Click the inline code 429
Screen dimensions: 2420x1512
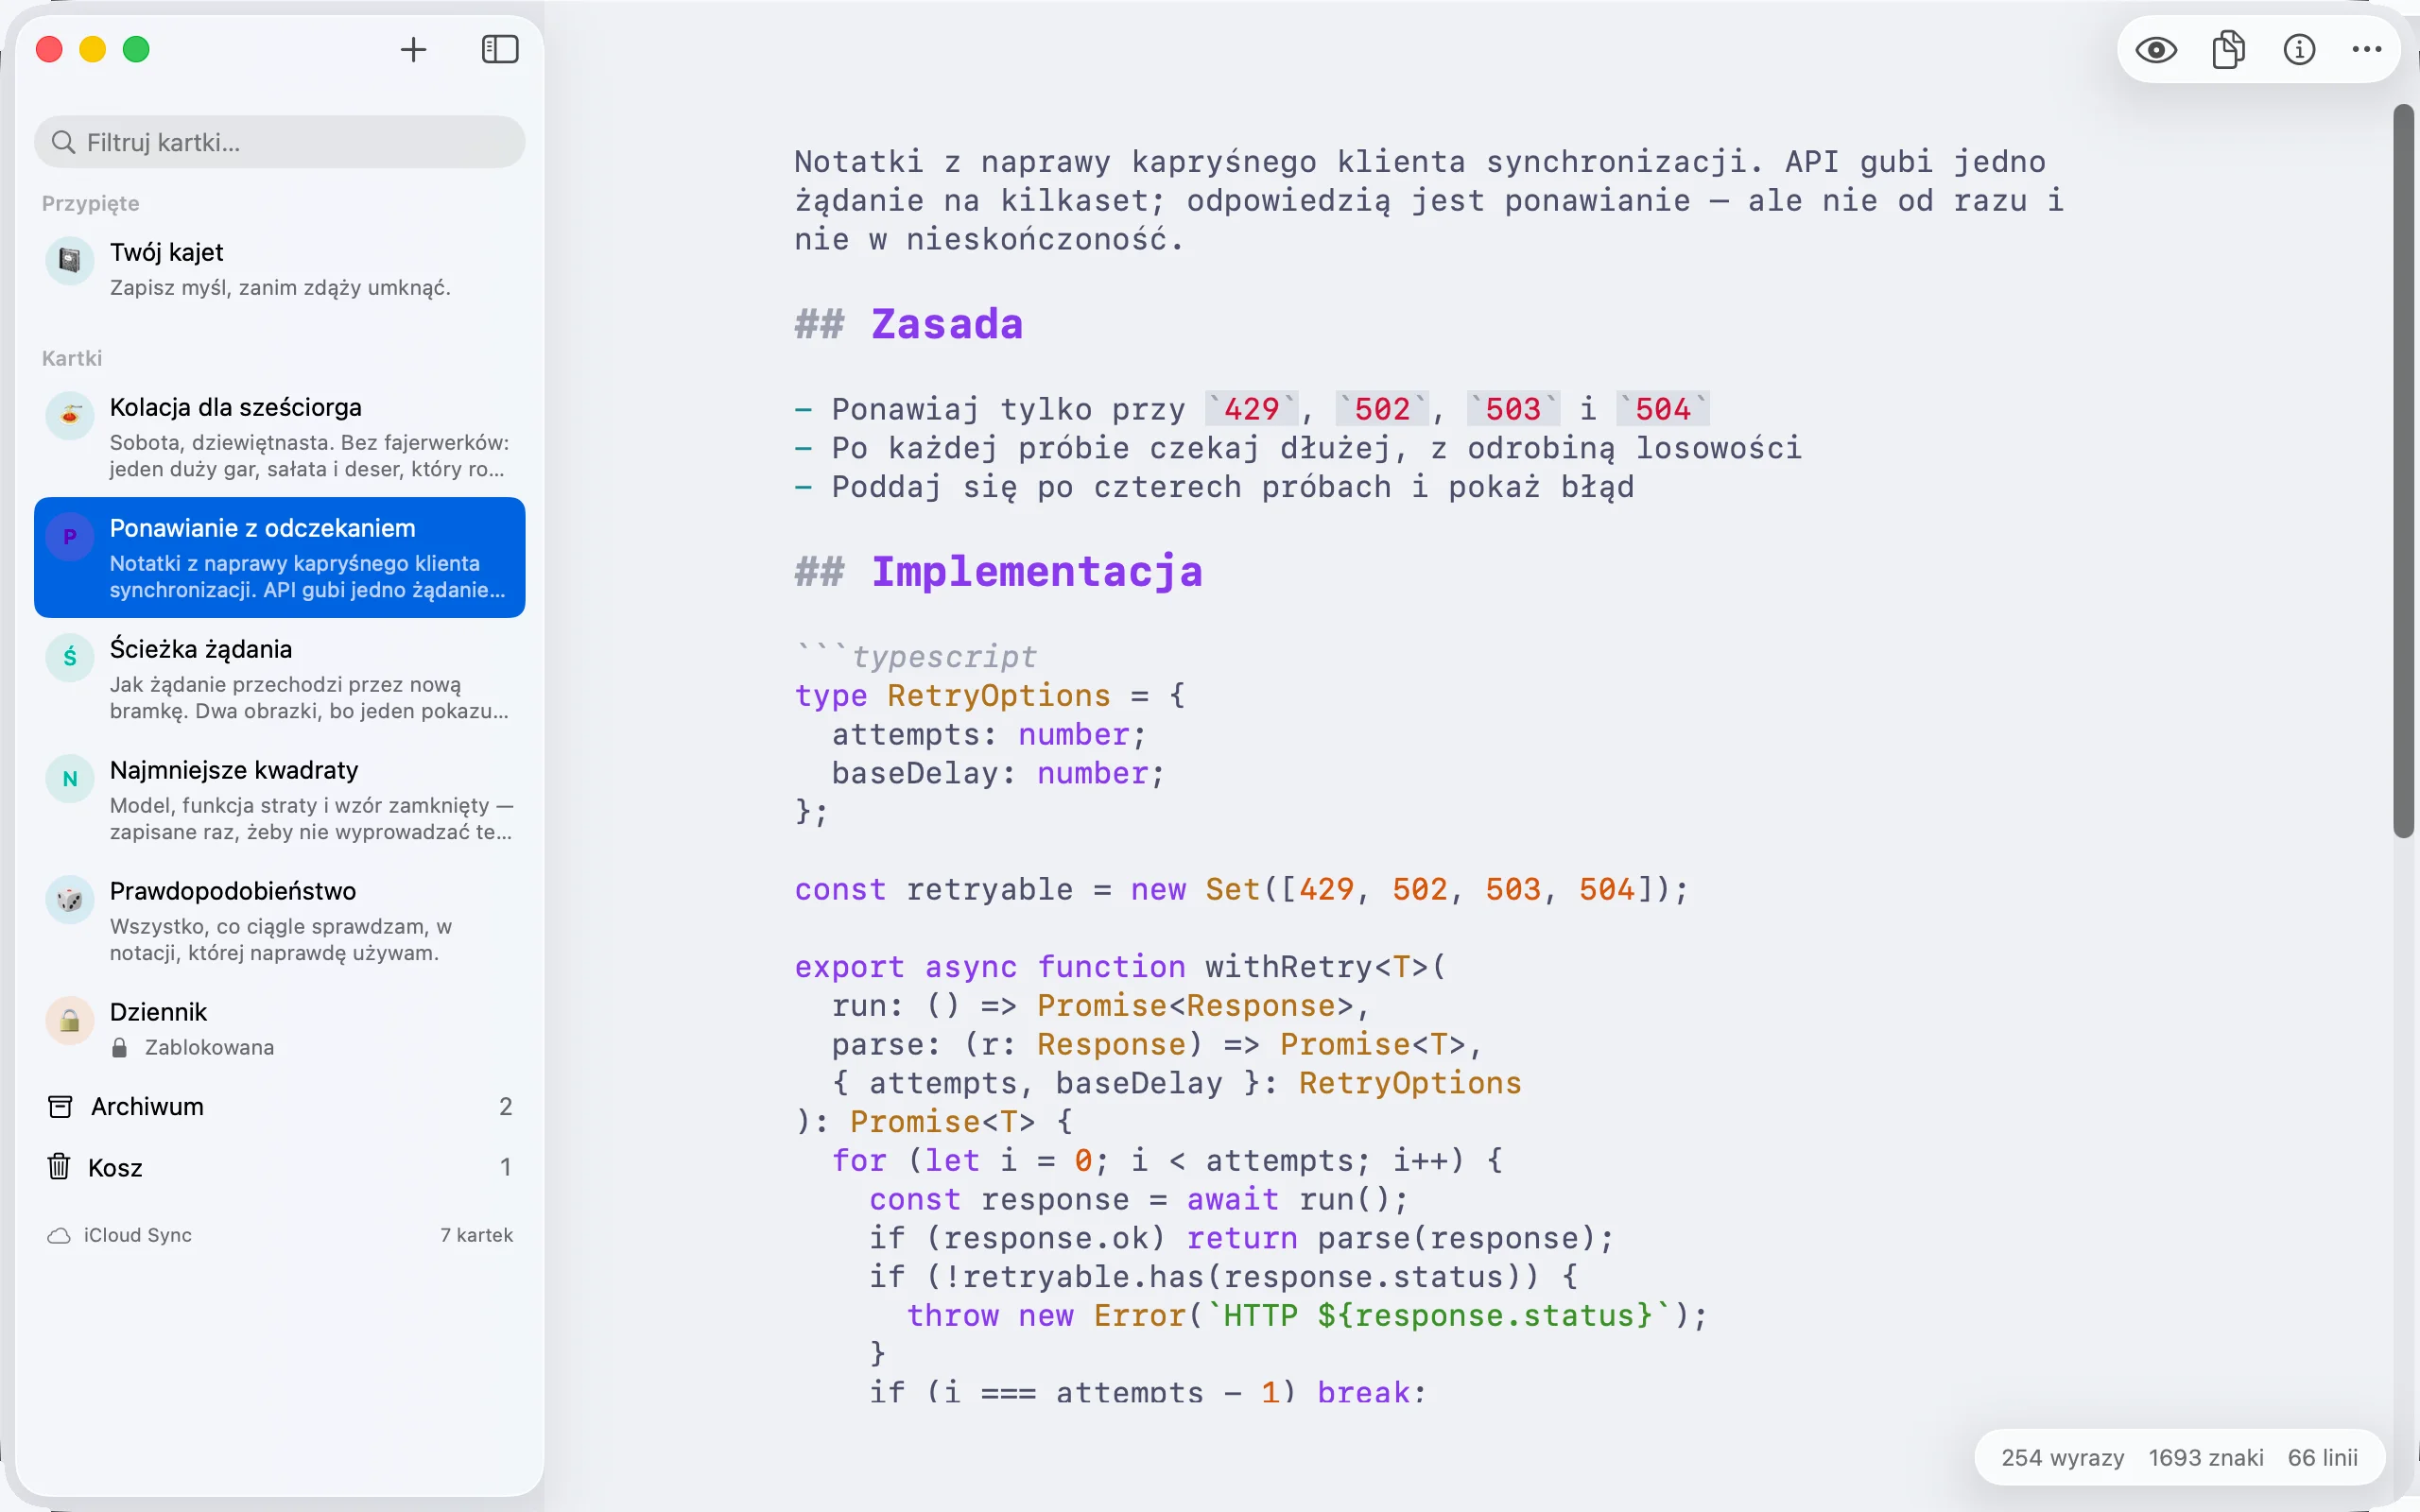(1252, 409)
